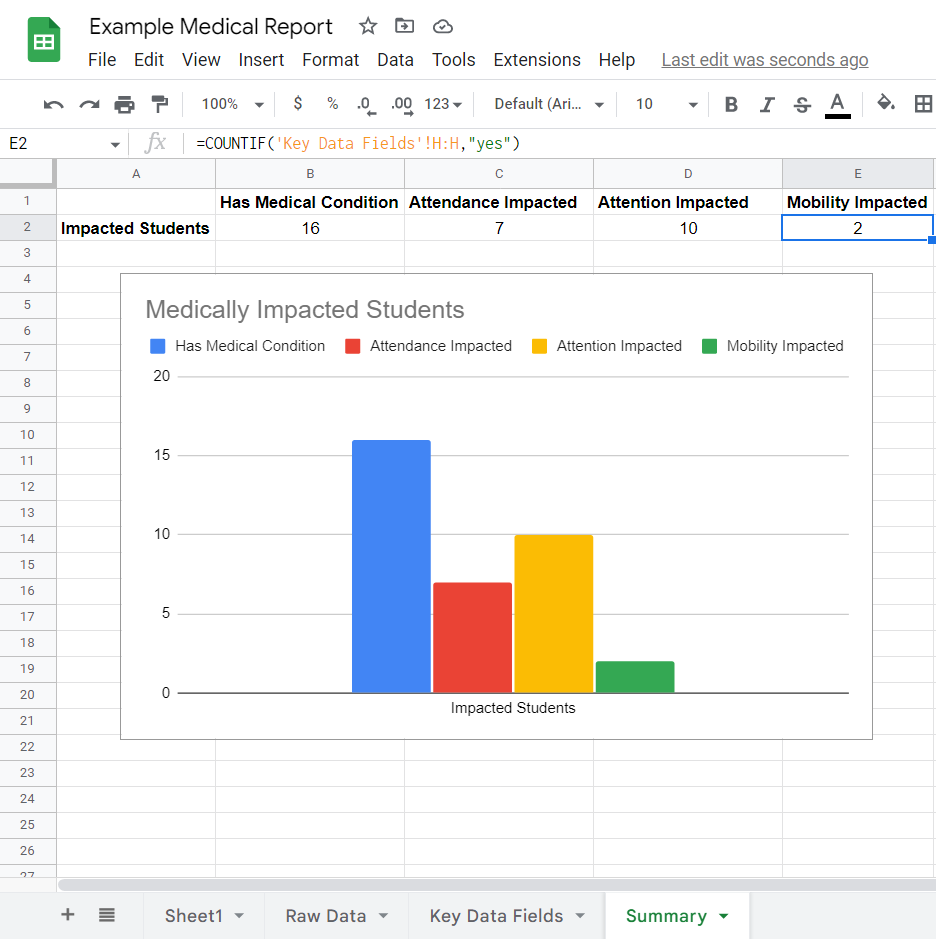This screenshot has height=939, width=936.
Task: Toggle strikethrough formatting
Action: click(x=801, y=104)
